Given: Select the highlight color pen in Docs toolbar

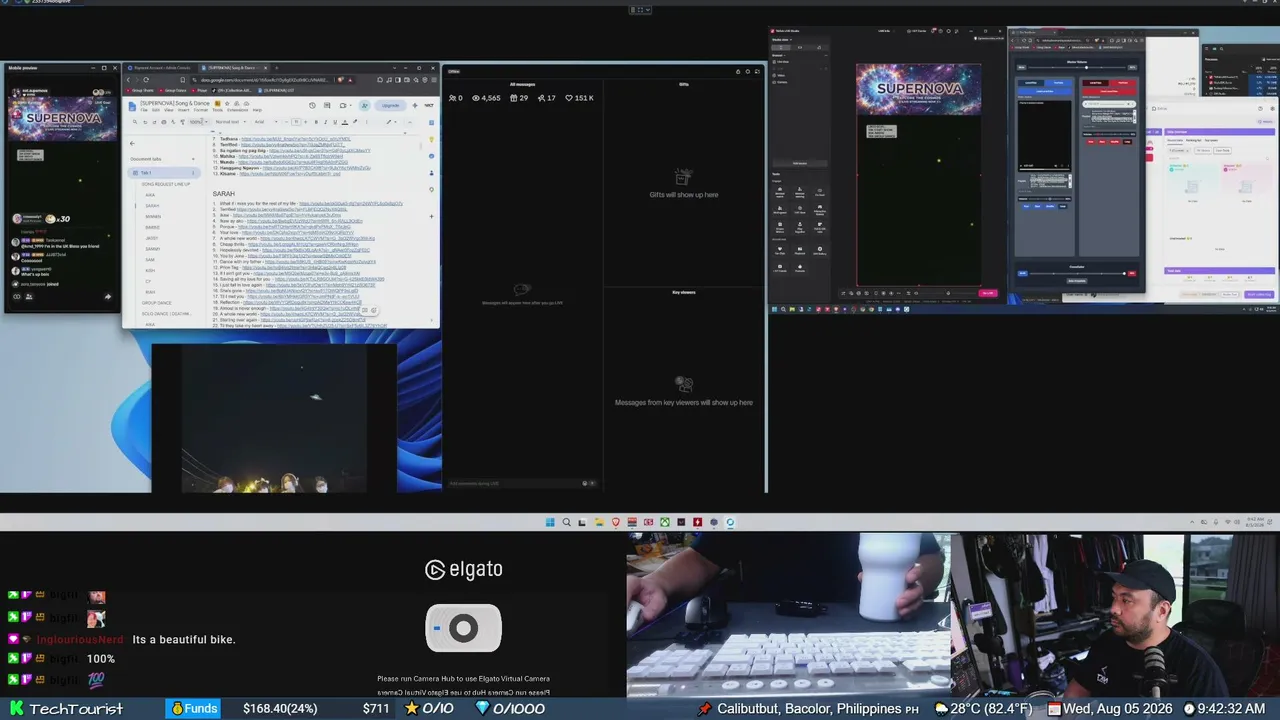Looking at the screenshot, I should [x=354, y=122].
